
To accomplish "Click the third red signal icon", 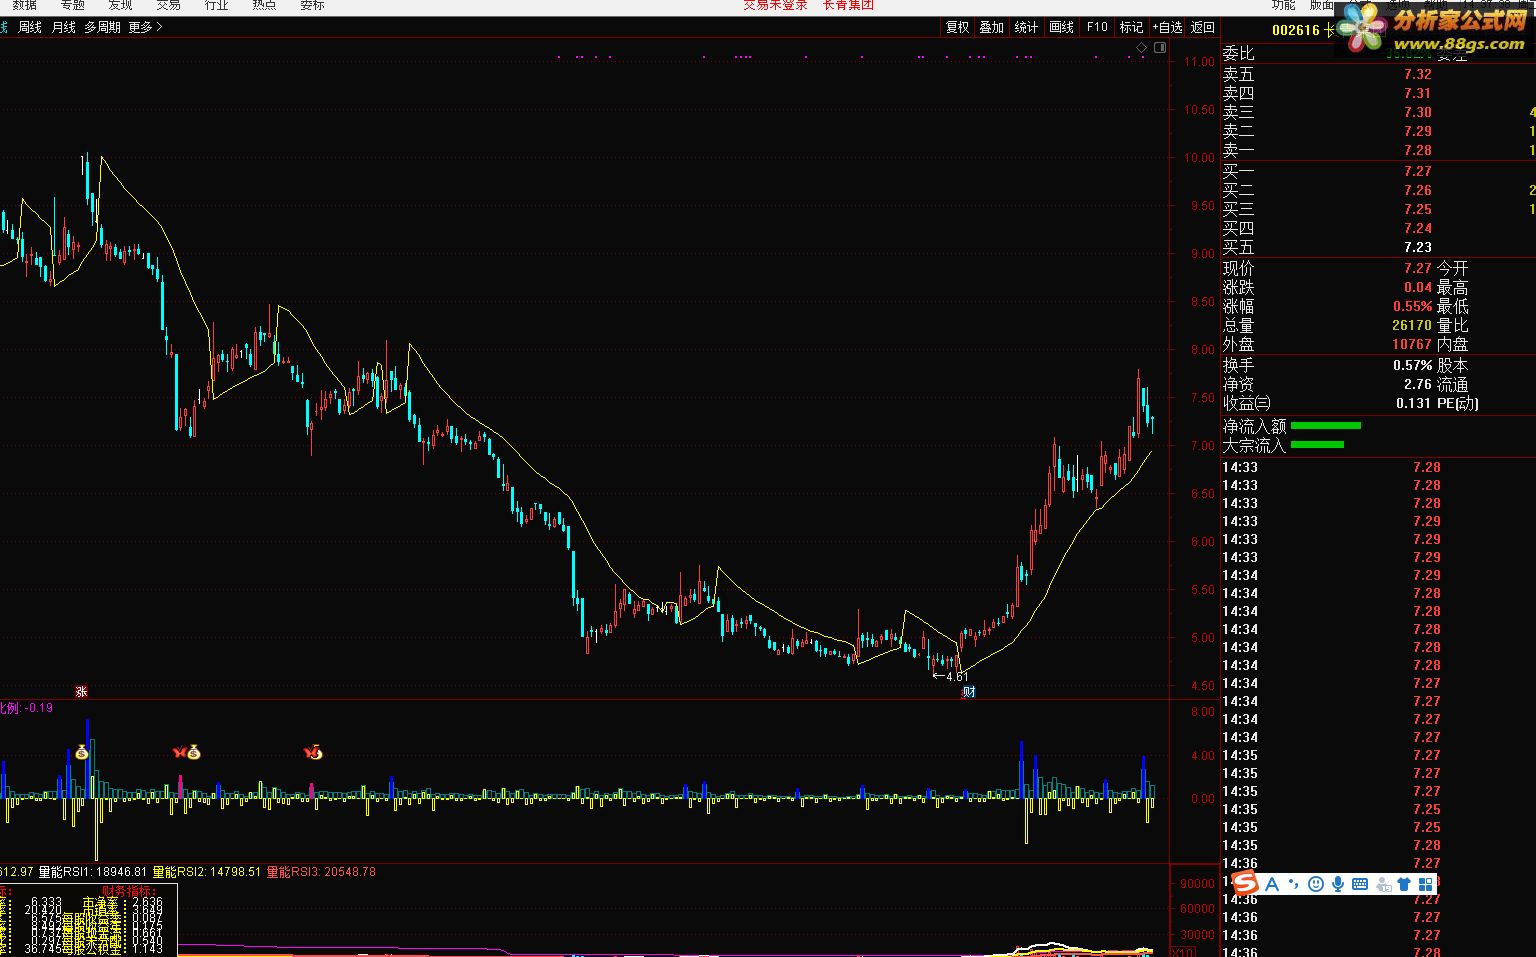I will click(313, 752).
